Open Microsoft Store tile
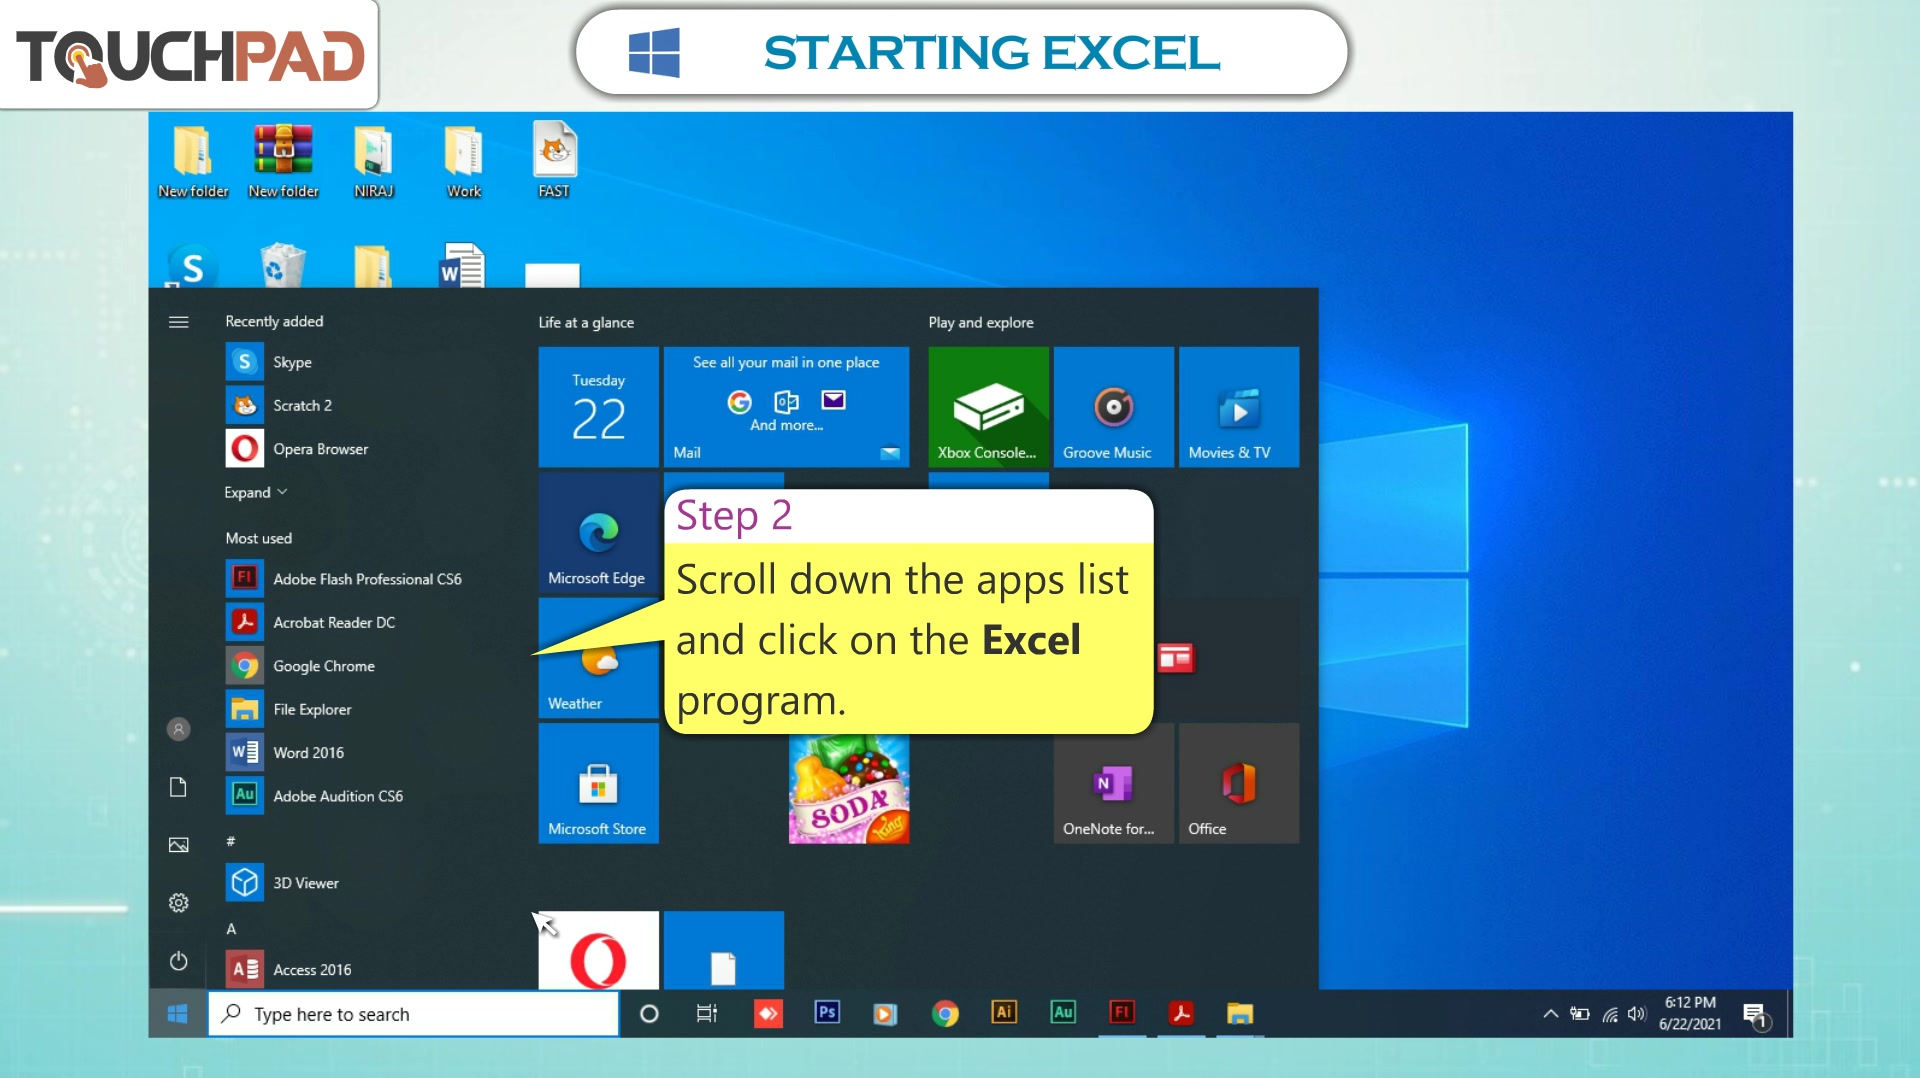Image resolution: width=1920 pixels, height=1078 pixels. pos(598,783)
